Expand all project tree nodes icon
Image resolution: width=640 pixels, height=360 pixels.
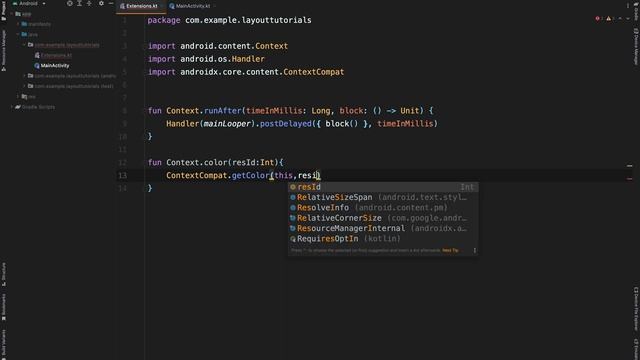click(80, 3)
